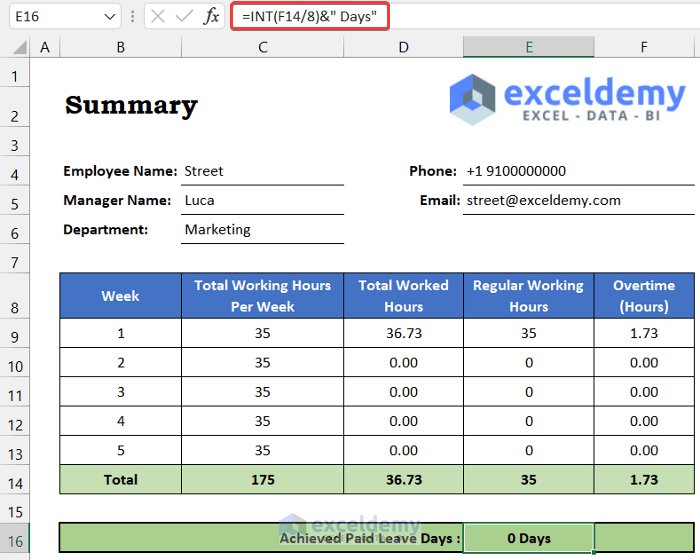Click the Phone label

click(x=433, y=171)
